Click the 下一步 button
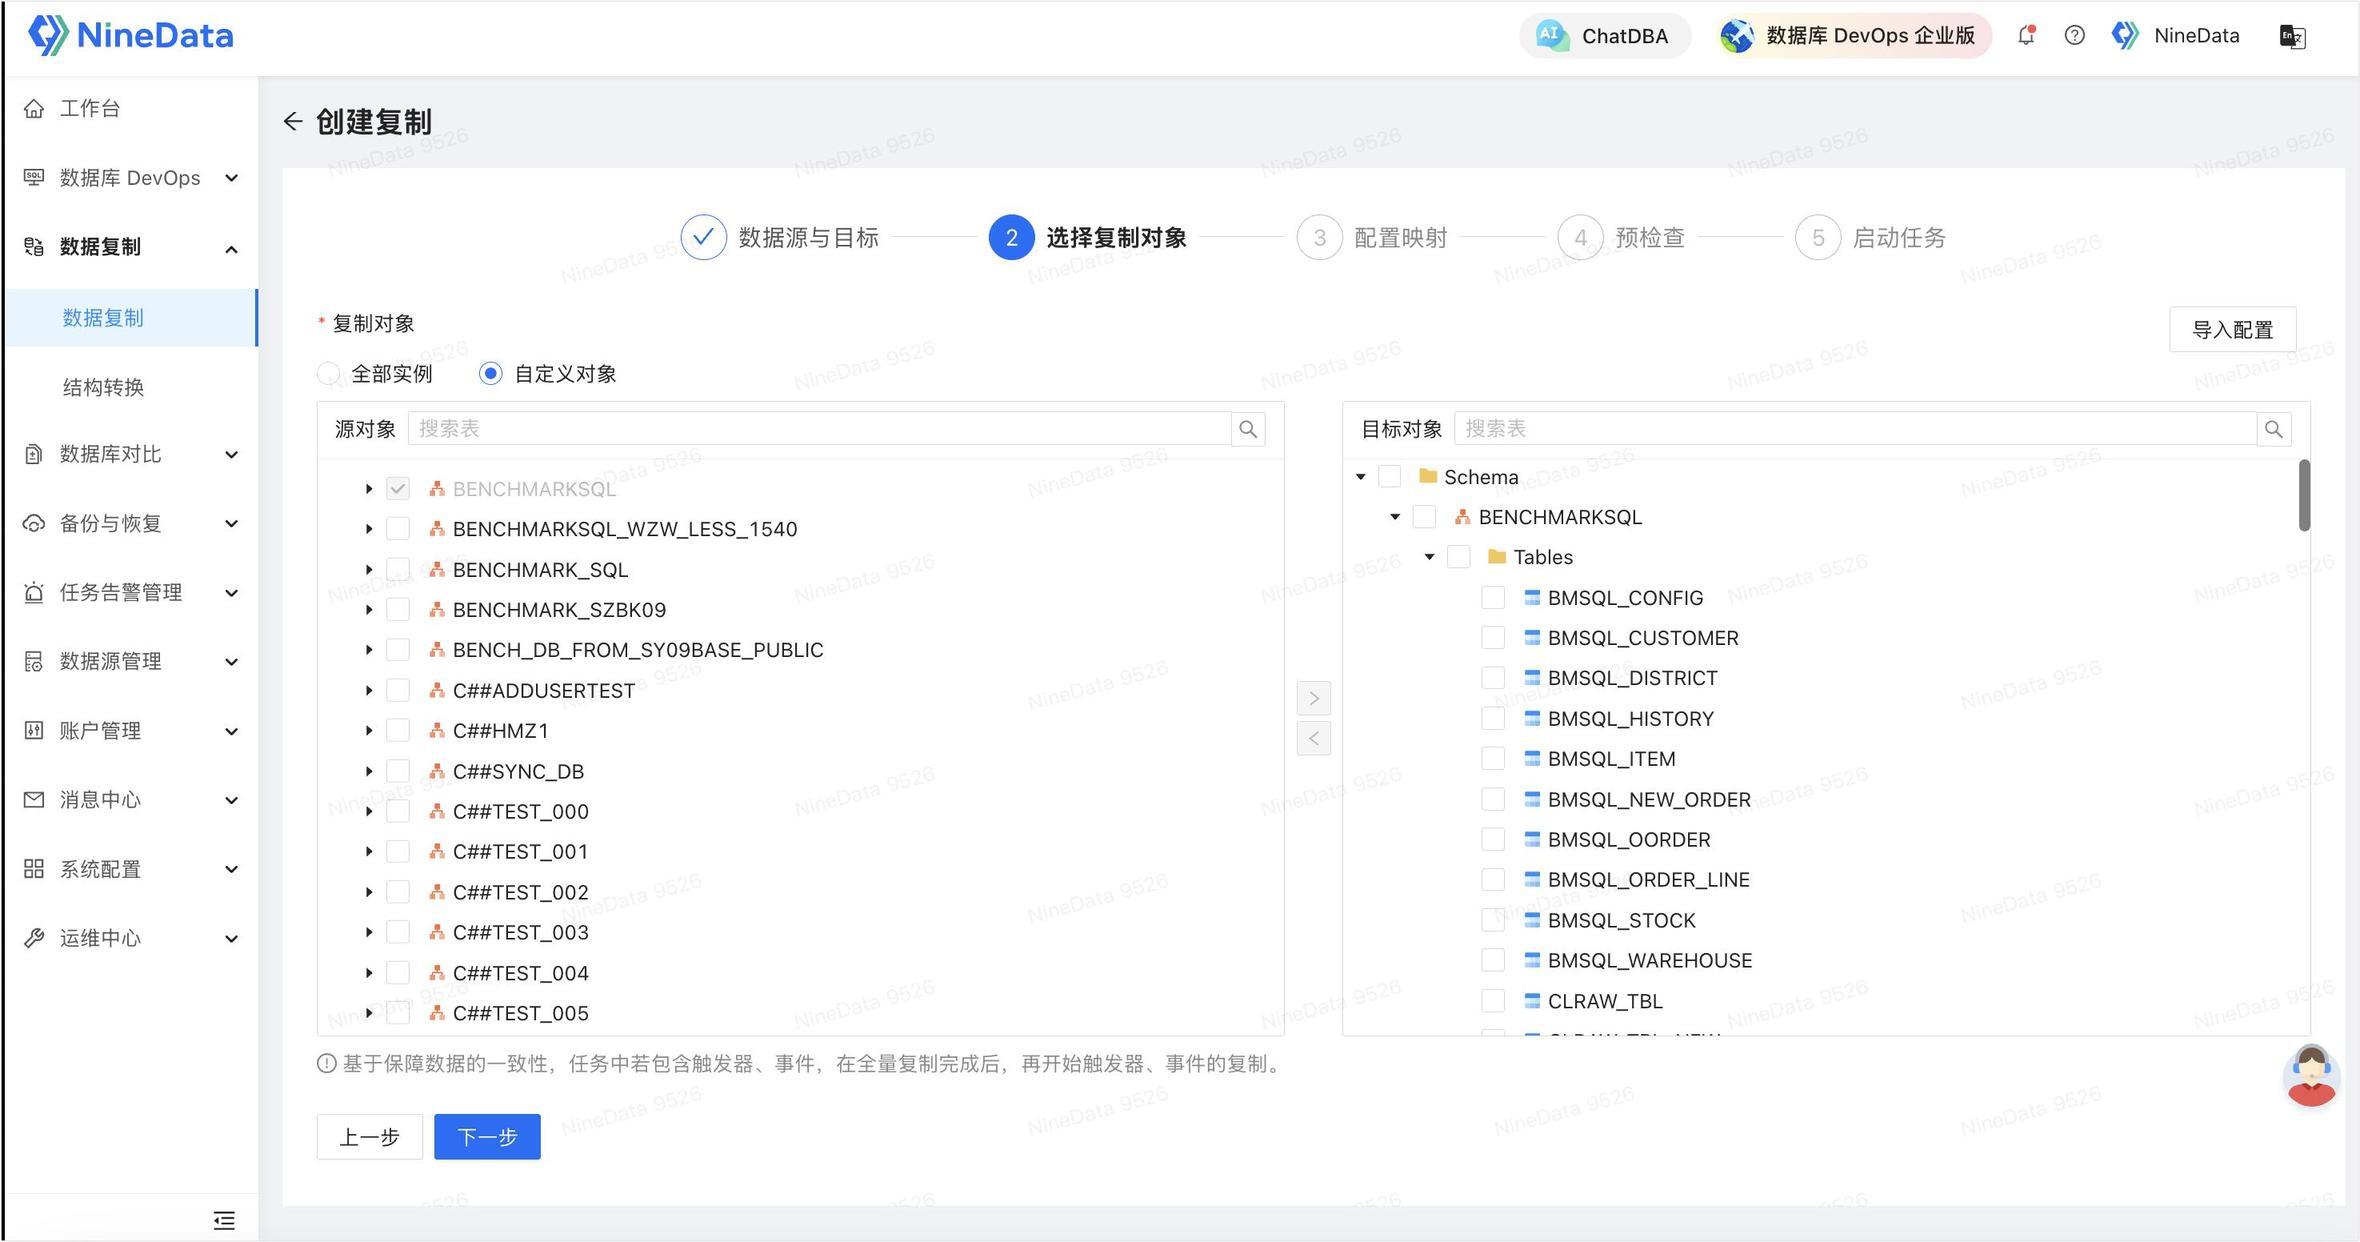Viewport: 2360px width, 1242px height. 487,1137
